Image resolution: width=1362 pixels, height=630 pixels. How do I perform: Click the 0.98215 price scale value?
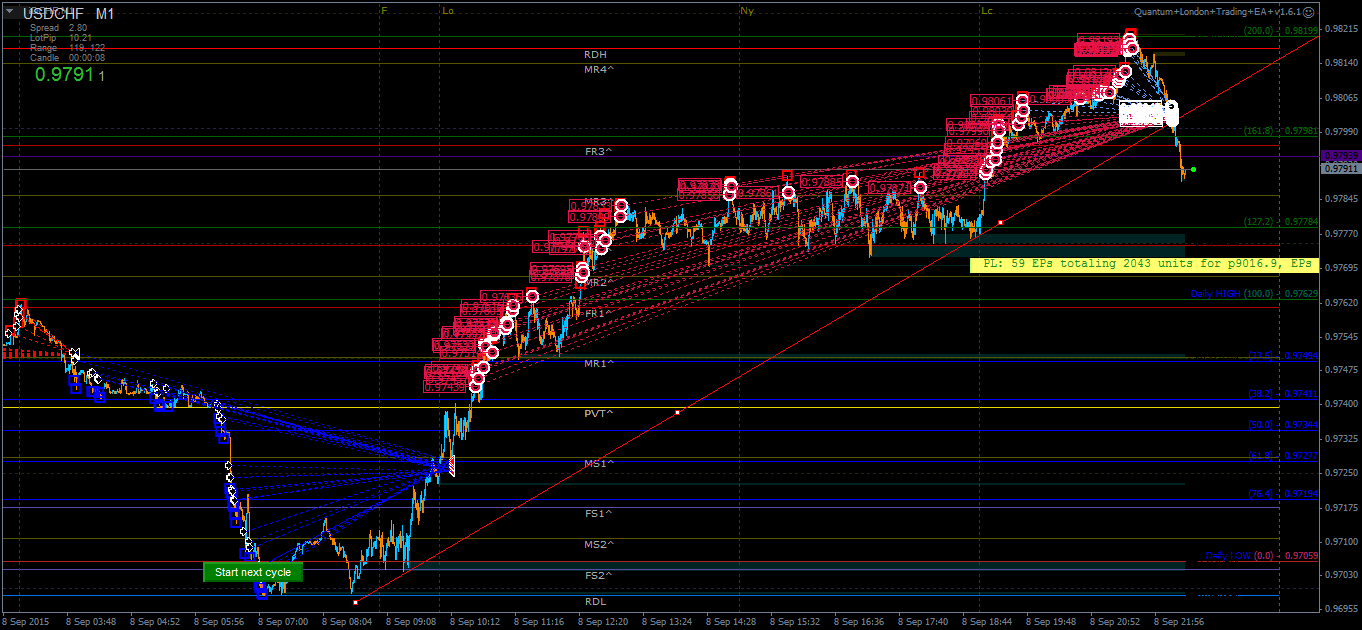point(1340,29)
